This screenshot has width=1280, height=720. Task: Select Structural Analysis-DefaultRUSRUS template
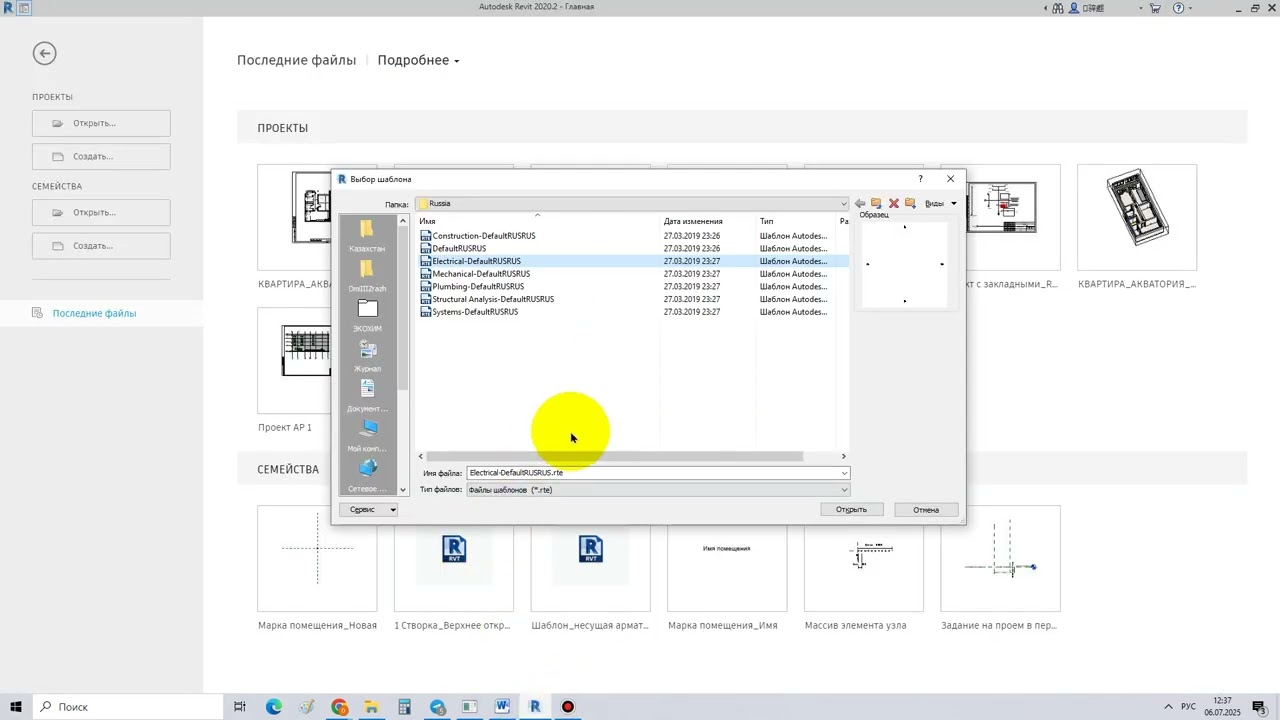(x=493, y=299)
